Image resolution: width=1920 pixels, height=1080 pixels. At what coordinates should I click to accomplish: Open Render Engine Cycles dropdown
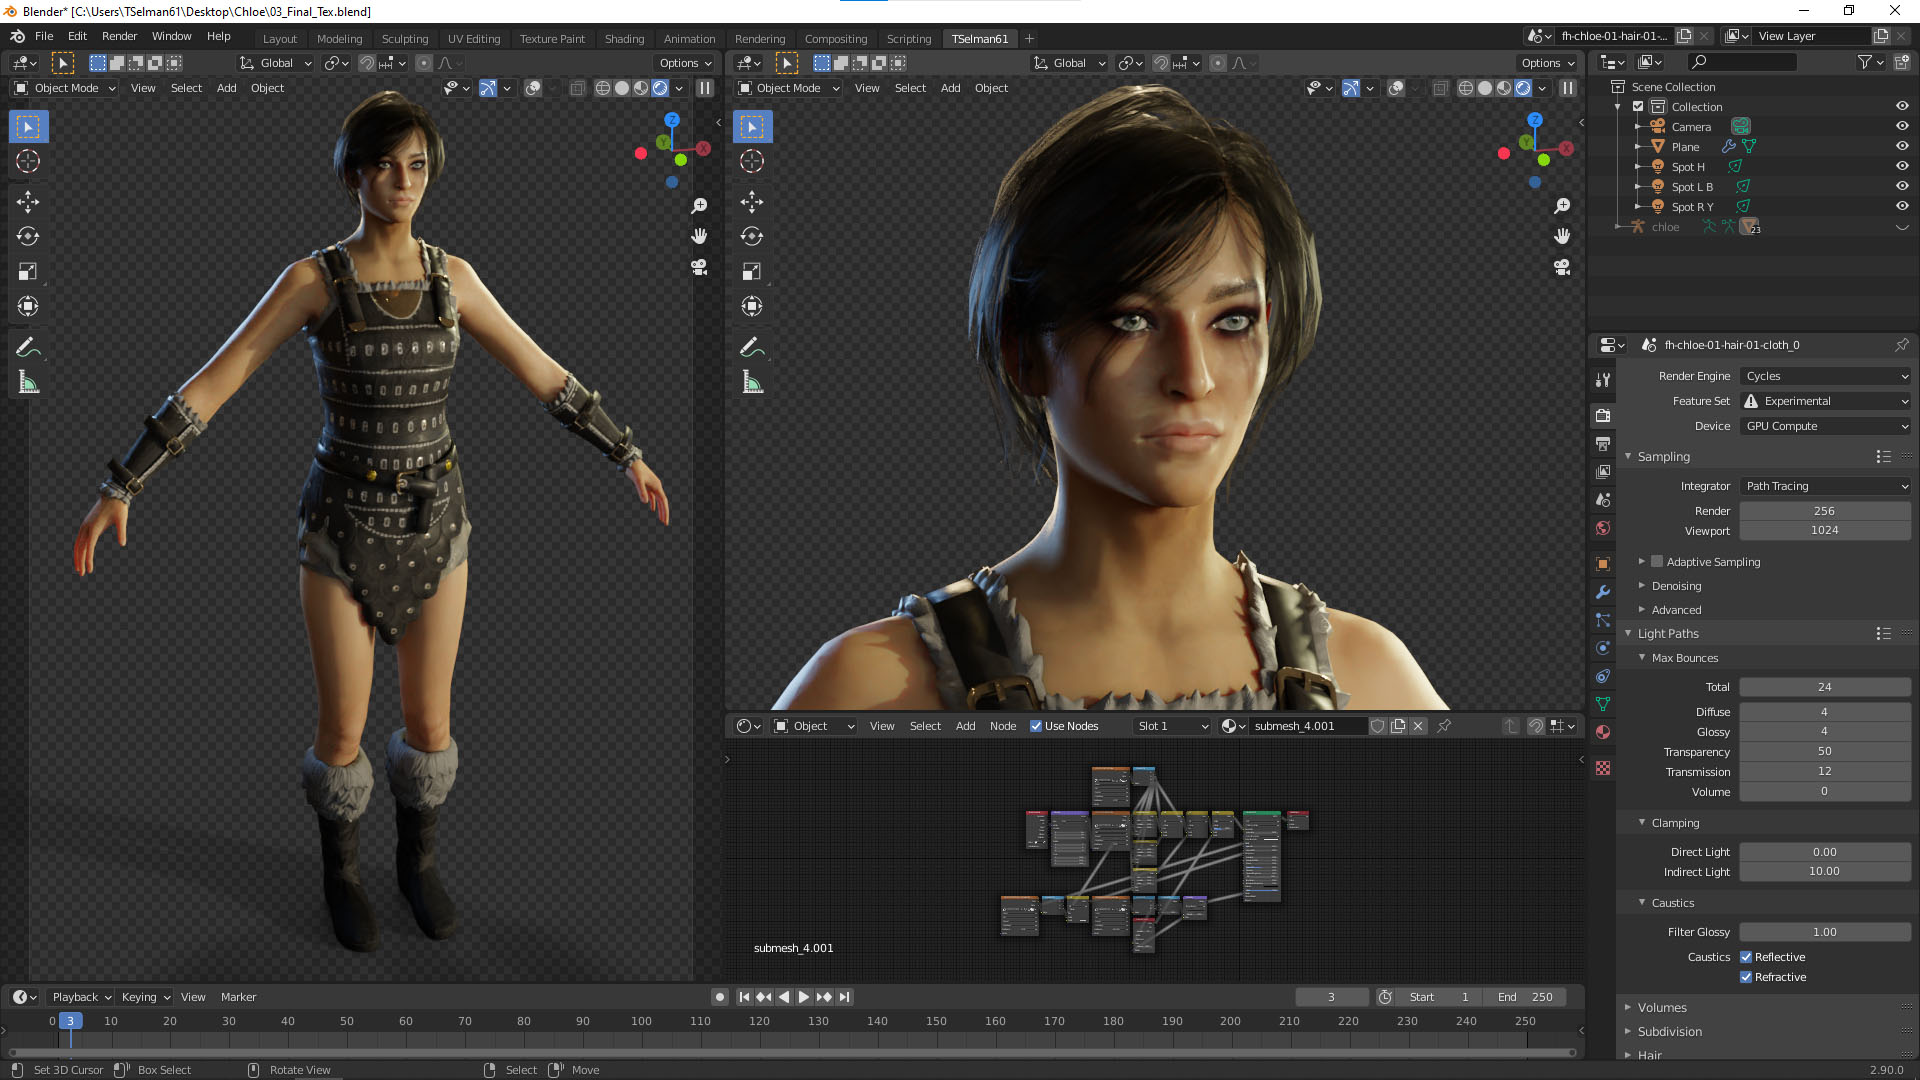coord(1826,376)
